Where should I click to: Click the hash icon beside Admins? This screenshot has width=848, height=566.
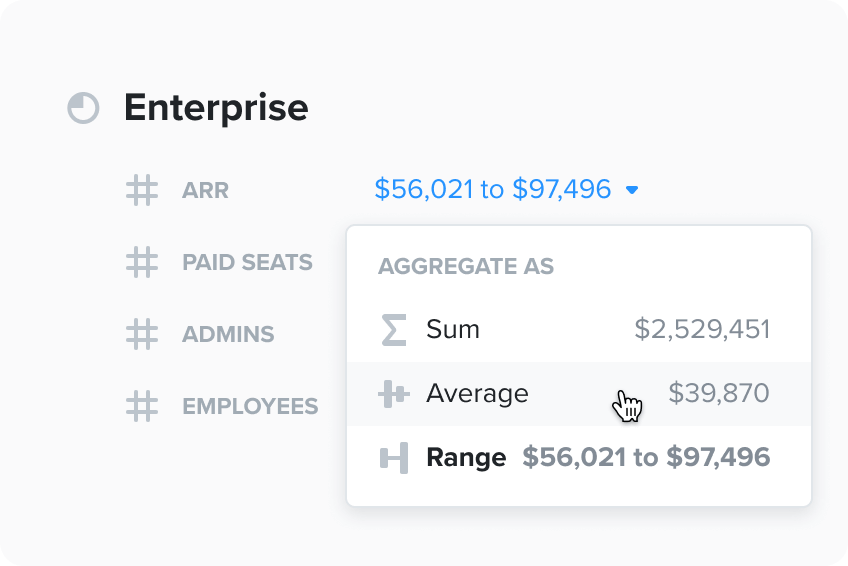[x=142, y=334]
